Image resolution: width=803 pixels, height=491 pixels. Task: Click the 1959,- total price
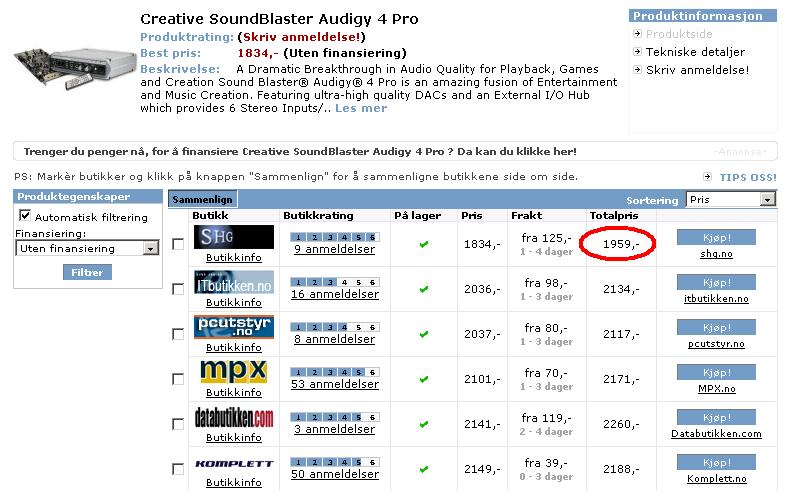pos(621,244)
